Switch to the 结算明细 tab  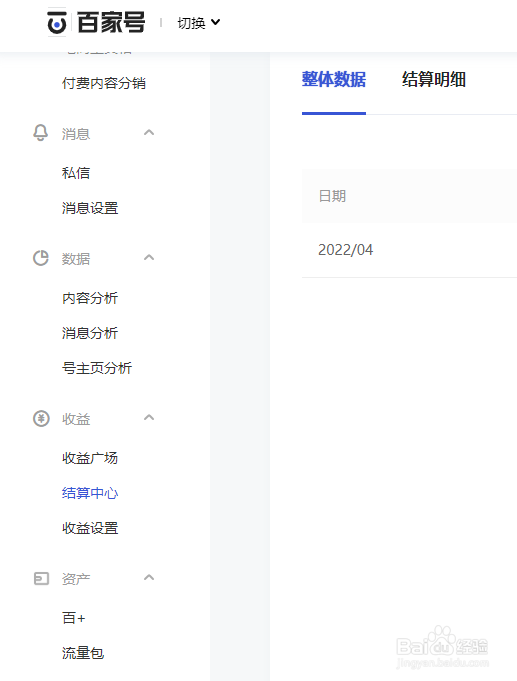434,79
